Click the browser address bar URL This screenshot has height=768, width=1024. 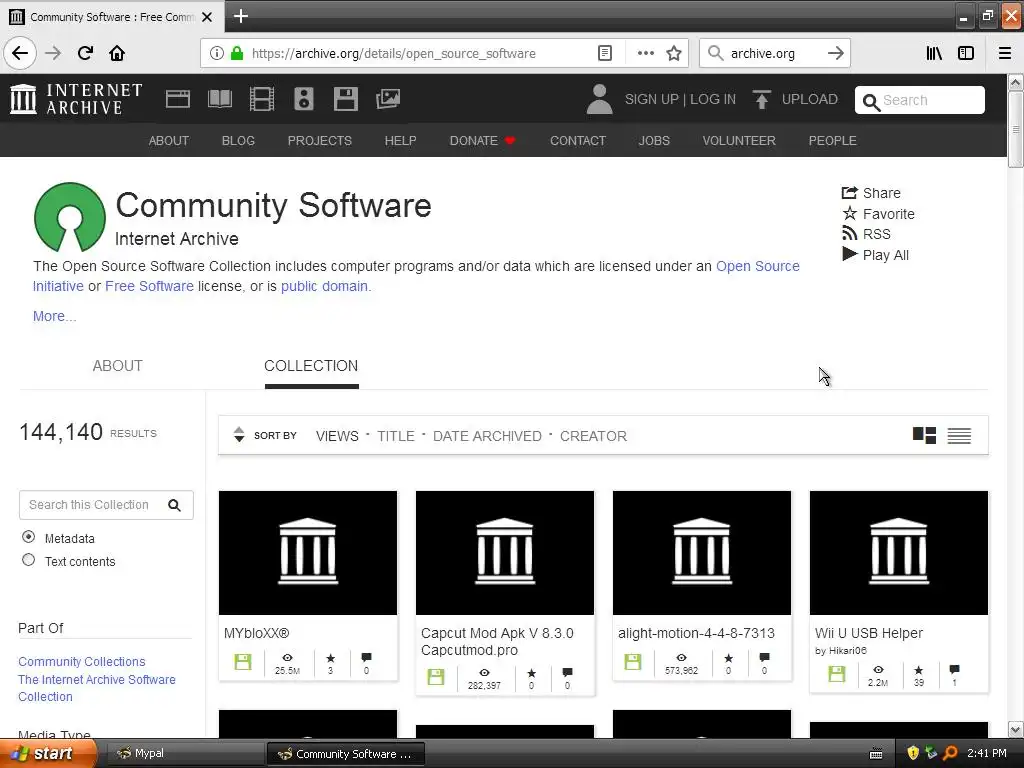pos(394,53)
